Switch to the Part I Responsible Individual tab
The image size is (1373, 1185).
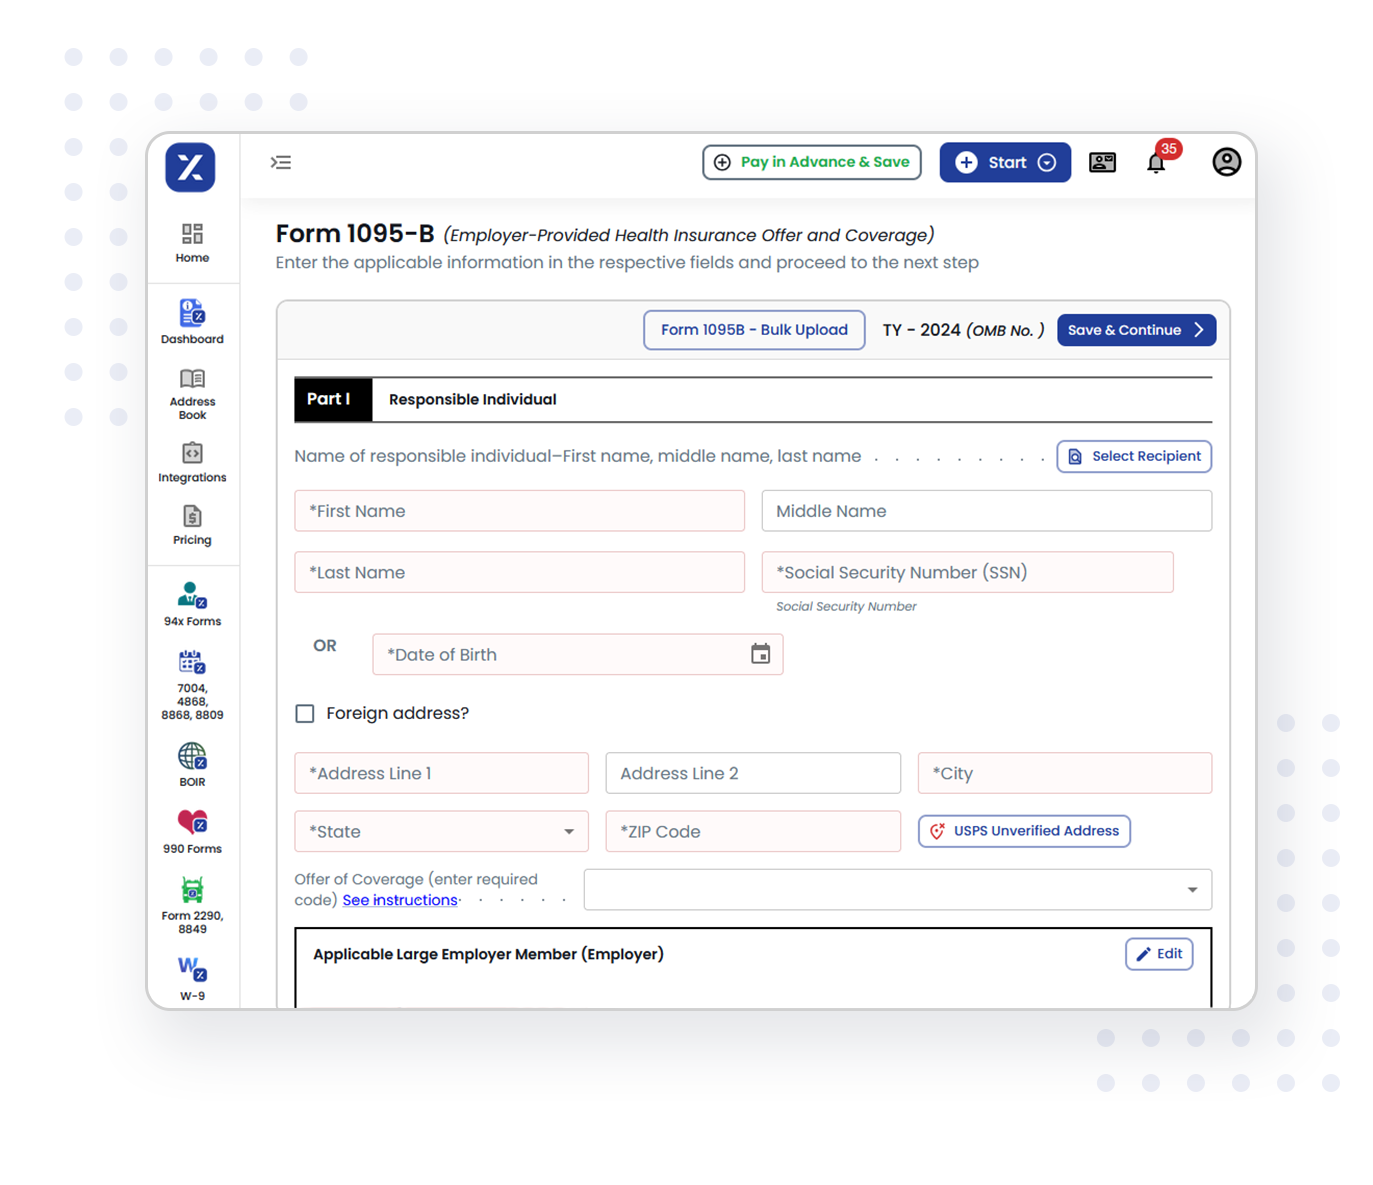coord(332,399)
